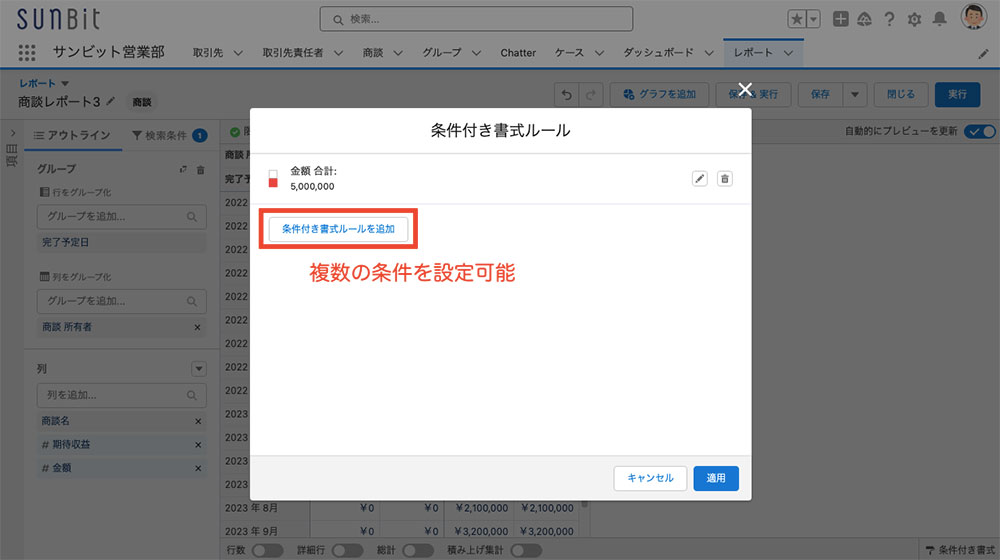Go to the 取引先 tab
Screen dimensions: 1000x560
pos(208,53)
